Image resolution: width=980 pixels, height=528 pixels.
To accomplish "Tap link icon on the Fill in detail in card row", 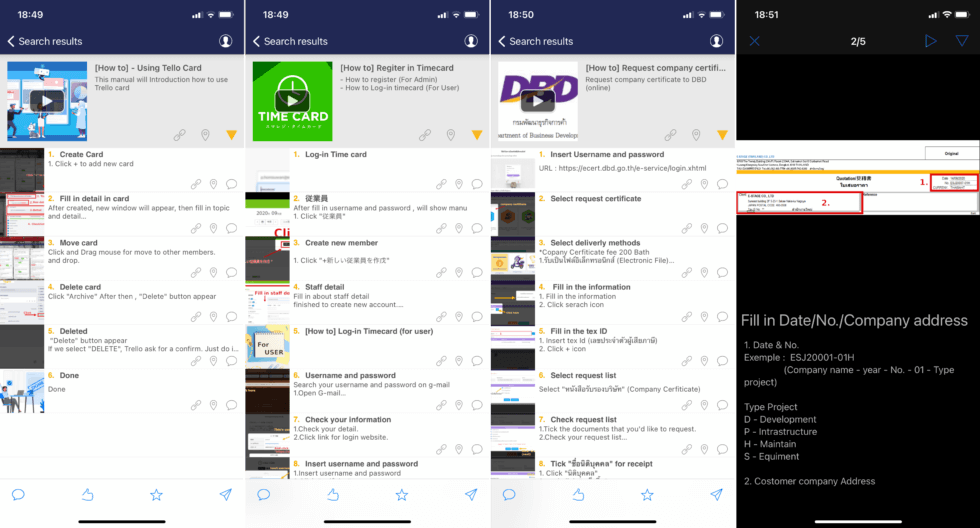I will click(196, 229).
